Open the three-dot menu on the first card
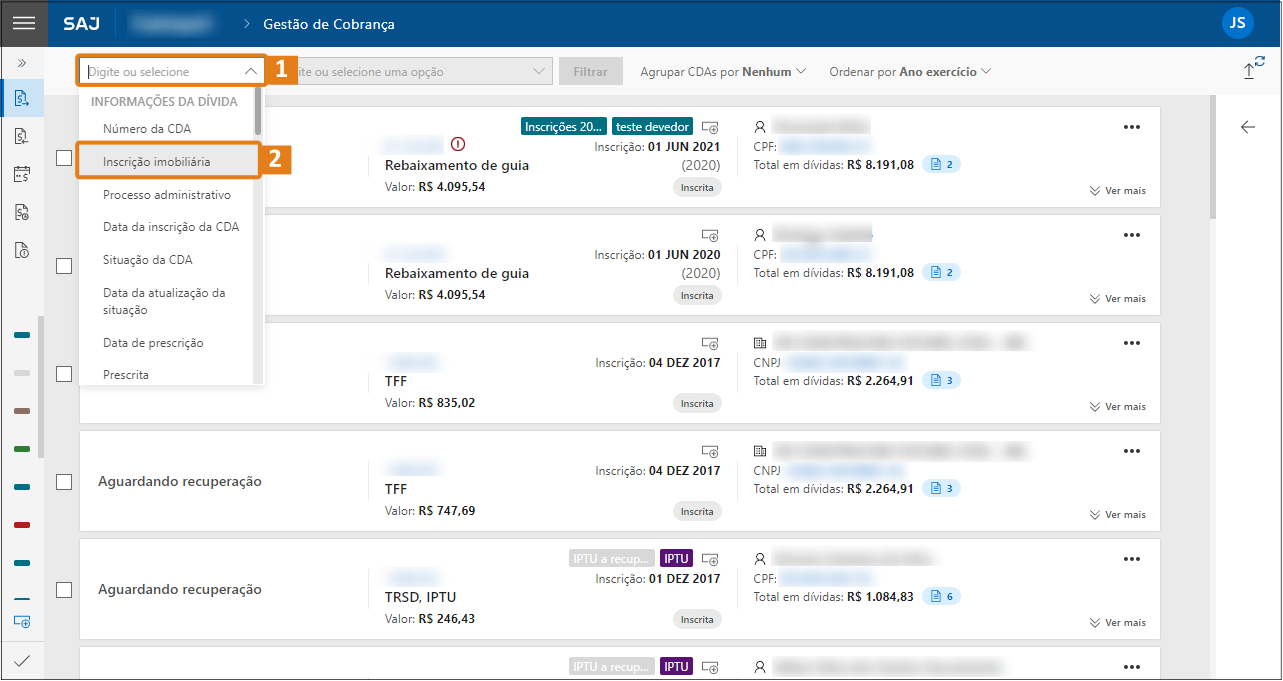The width and height of the screenshot is (1283, 681). tap(1131, 127)
